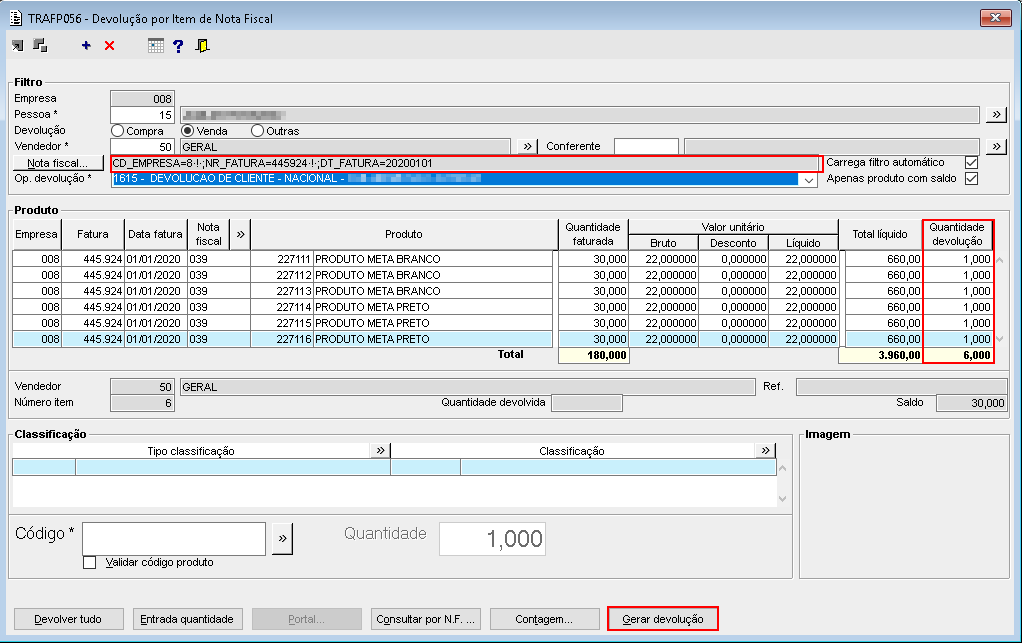Click the Código input field

[x=174, y=538]
